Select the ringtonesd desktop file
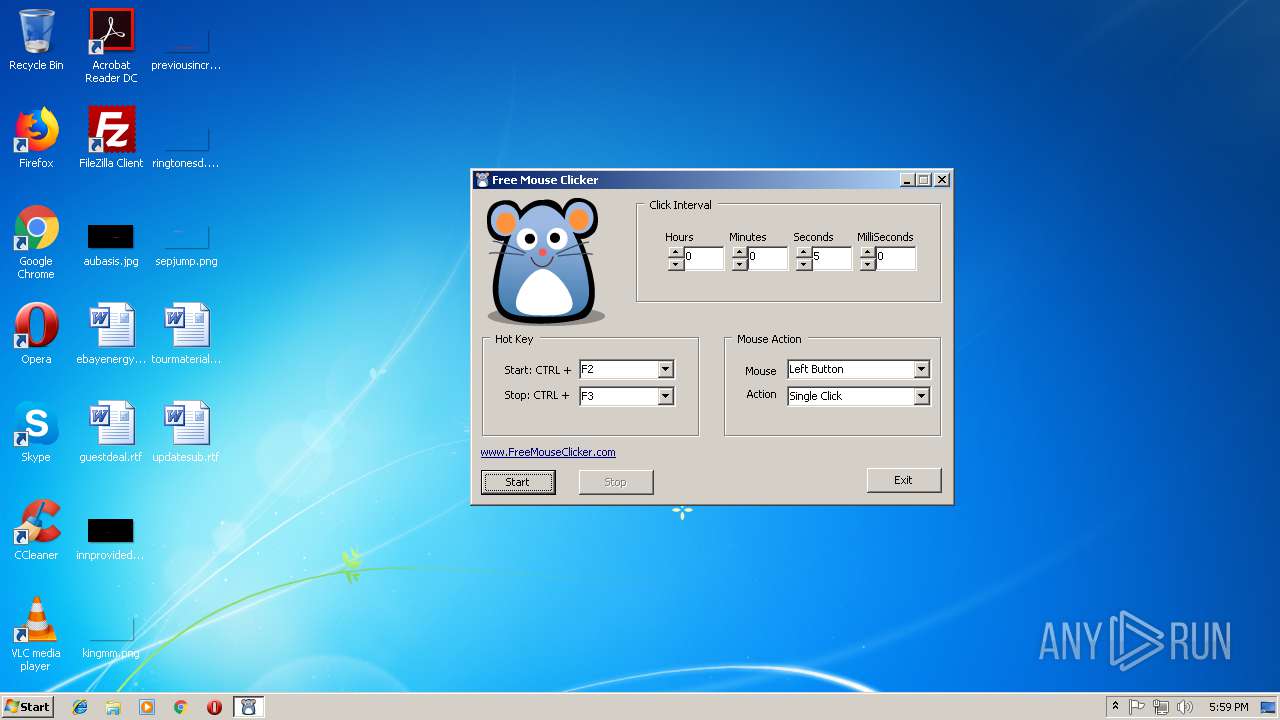Image resolution: width=1280 pixels, height=720 pixels. [186, 145]
